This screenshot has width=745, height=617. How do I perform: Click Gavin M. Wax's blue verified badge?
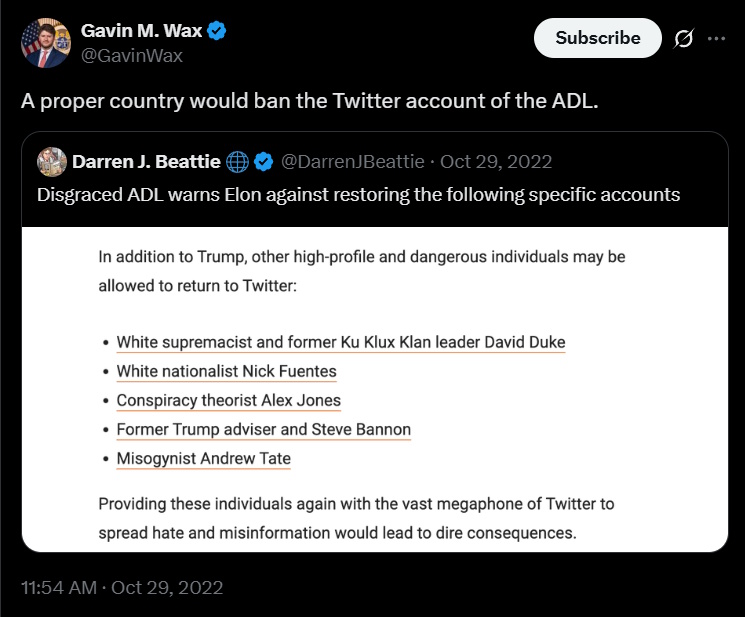point(216,31)
